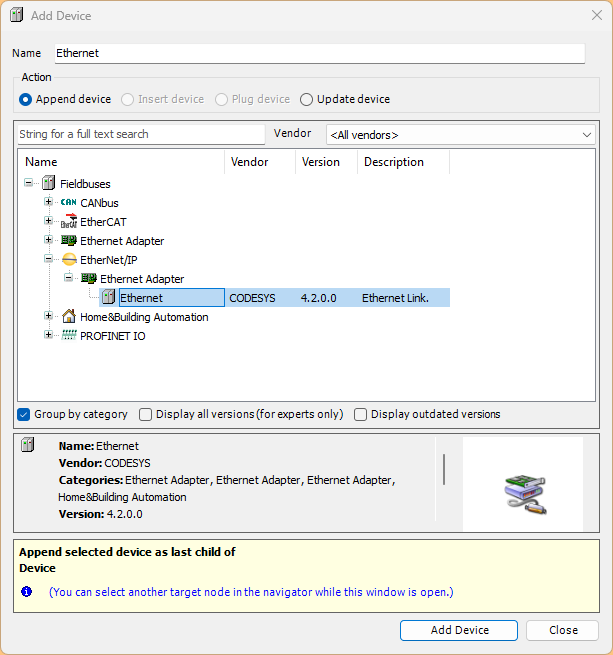613x655 pixels.
Task: Select the Fieldbuses tree row
Action: [85, 184]
